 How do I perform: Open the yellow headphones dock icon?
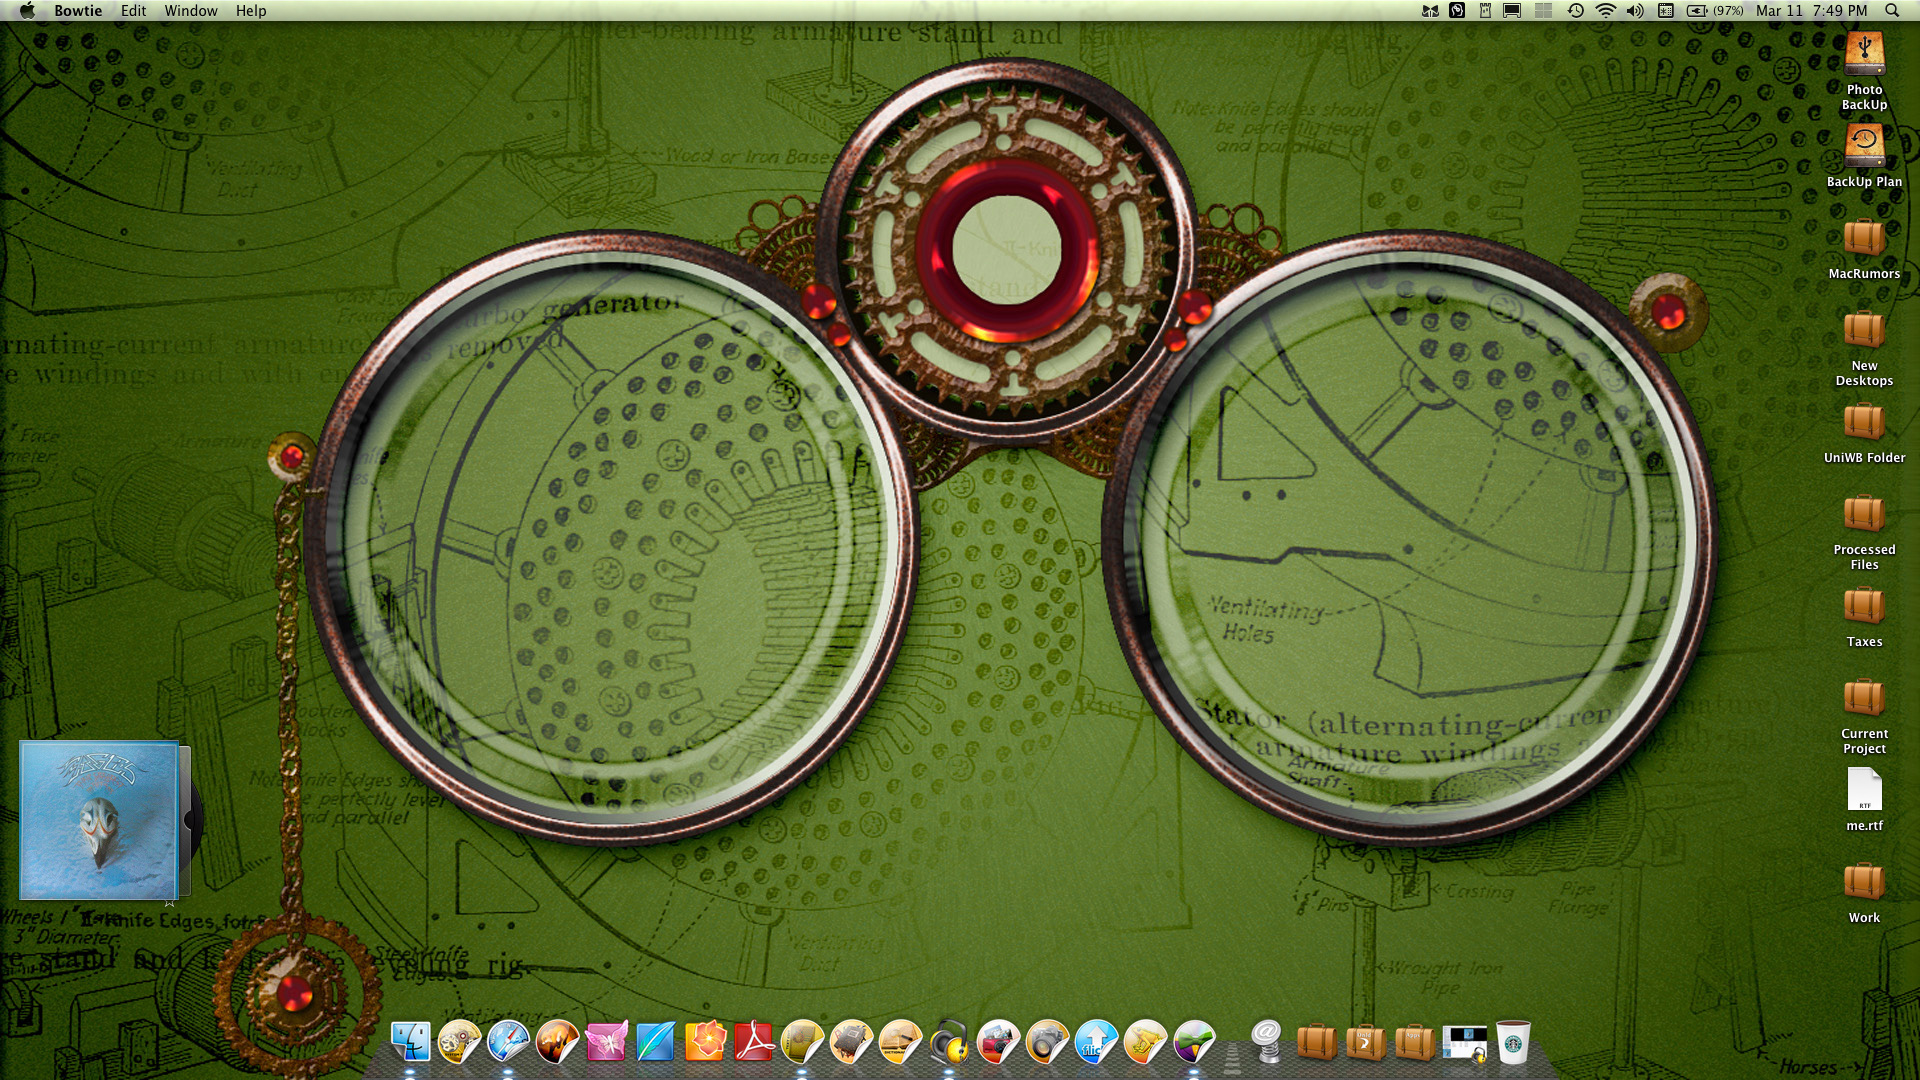pyautogui.click(x=949, y=1043)
